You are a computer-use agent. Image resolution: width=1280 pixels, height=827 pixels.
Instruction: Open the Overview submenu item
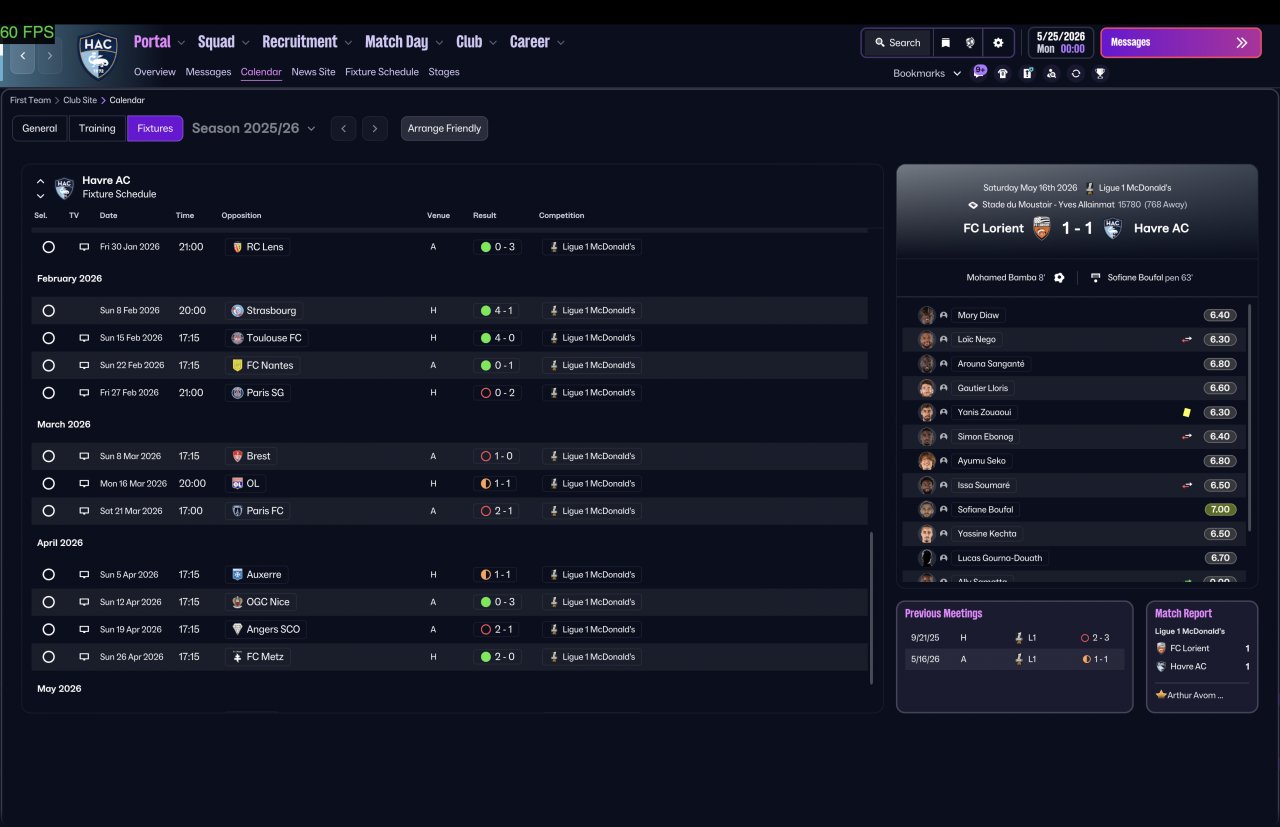(x=155, y=72)
